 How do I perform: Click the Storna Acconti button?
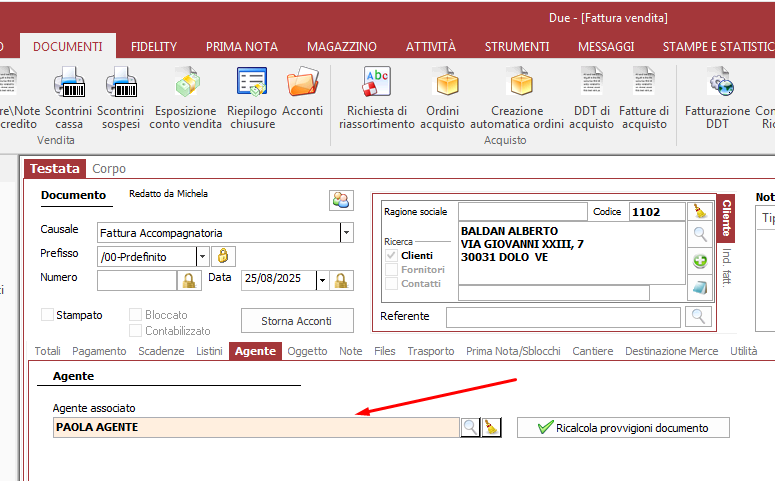[x=298, y=320]
